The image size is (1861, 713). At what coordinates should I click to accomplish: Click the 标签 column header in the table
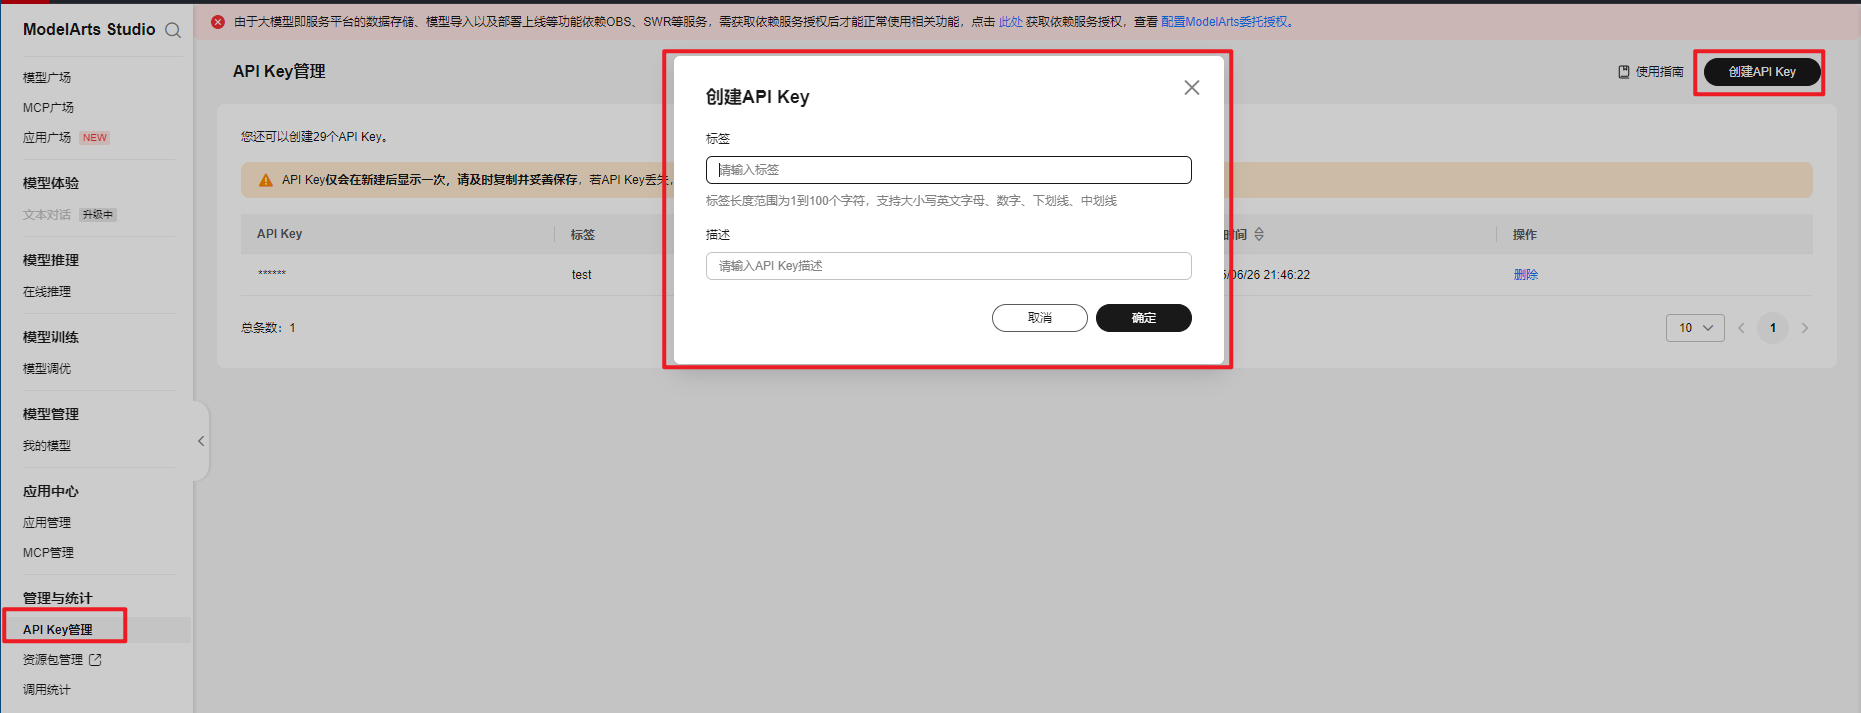pyautogui.click(x=583, y=235)
